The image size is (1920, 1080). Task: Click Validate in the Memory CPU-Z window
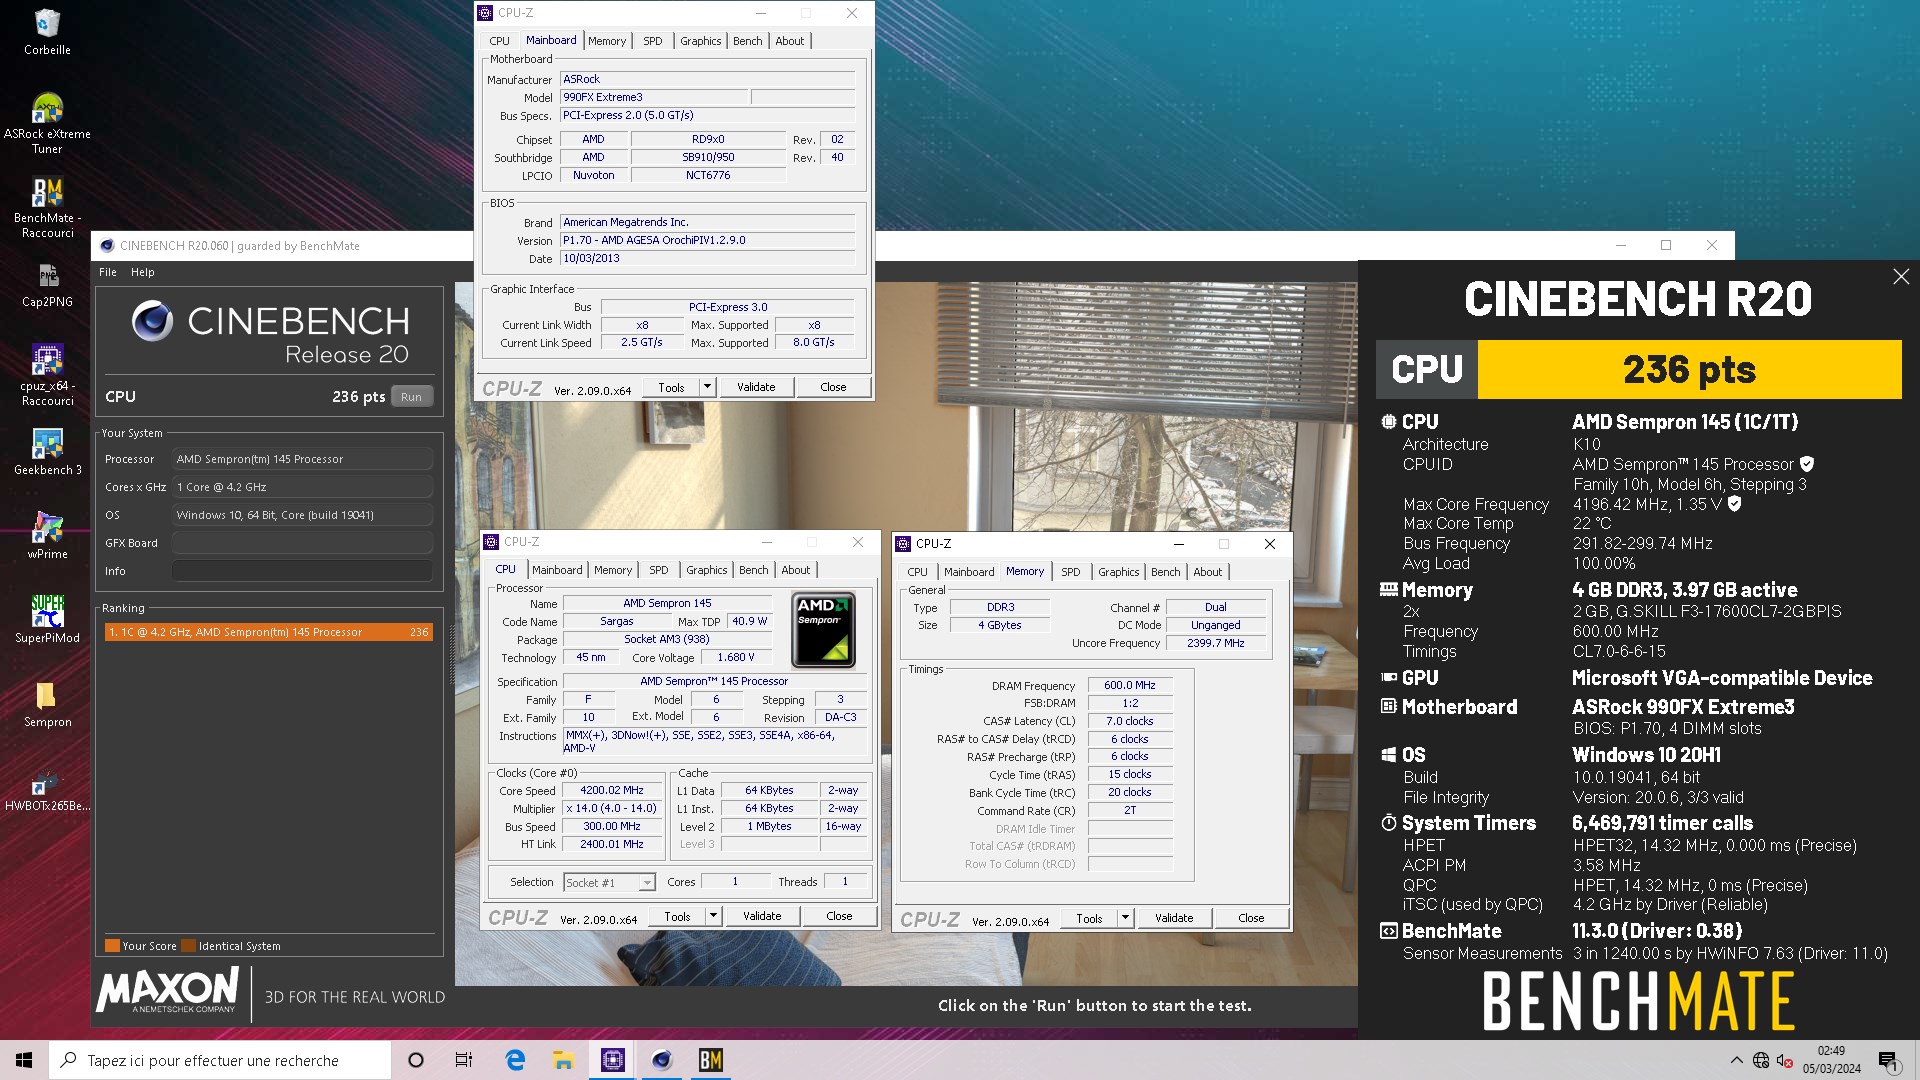[x=1174, y=918]
